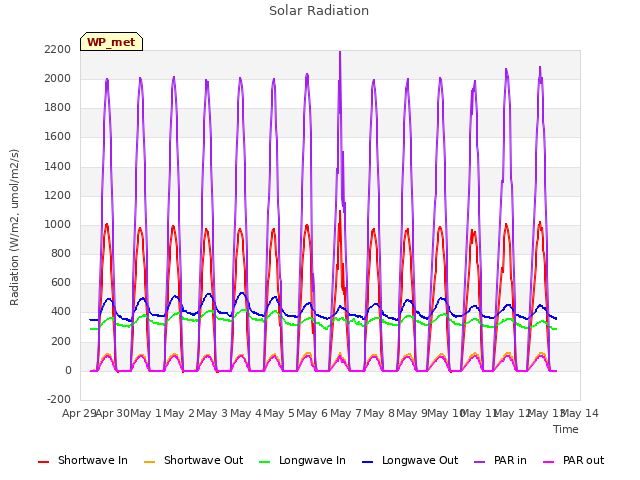Screen dimensions: 640x480
Task: Click the Solar Radiation chart title
Action: click(319, 11)
